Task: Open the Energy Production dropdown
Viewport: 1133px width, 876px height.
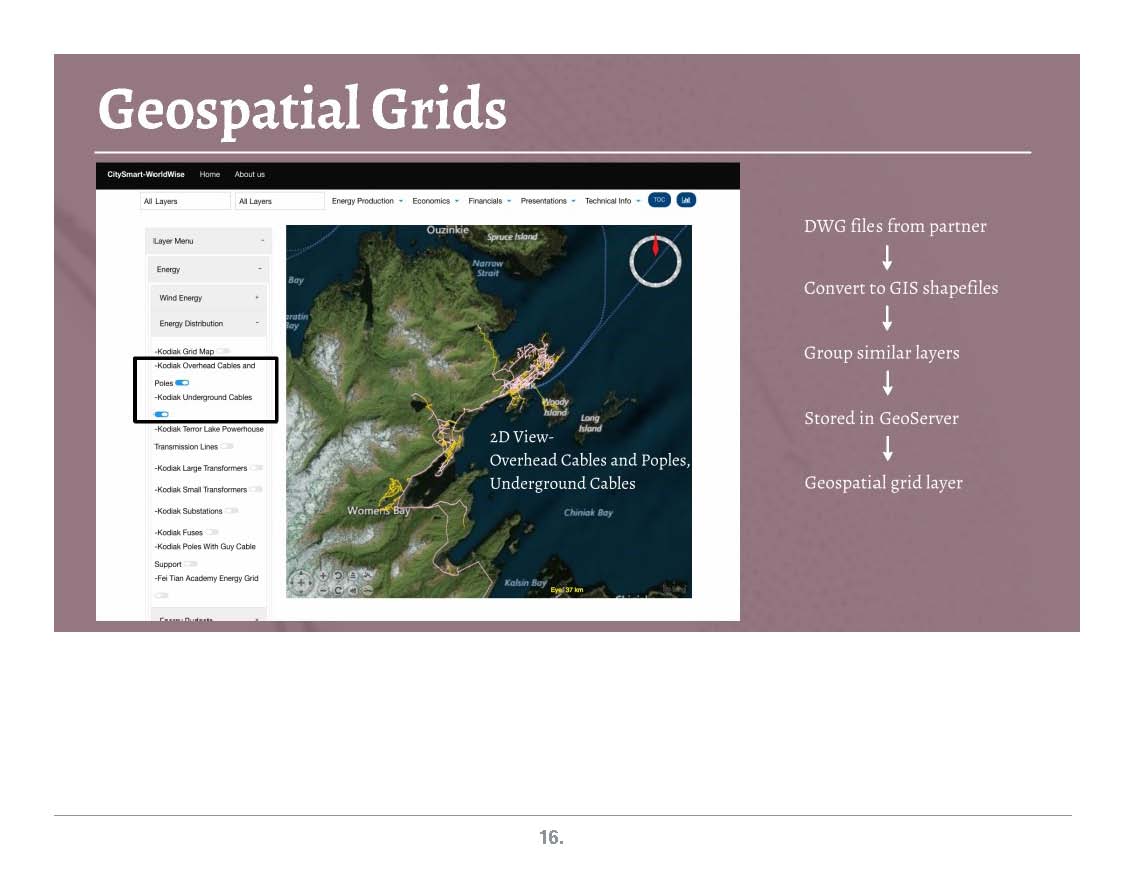Action: pos(367,201)
